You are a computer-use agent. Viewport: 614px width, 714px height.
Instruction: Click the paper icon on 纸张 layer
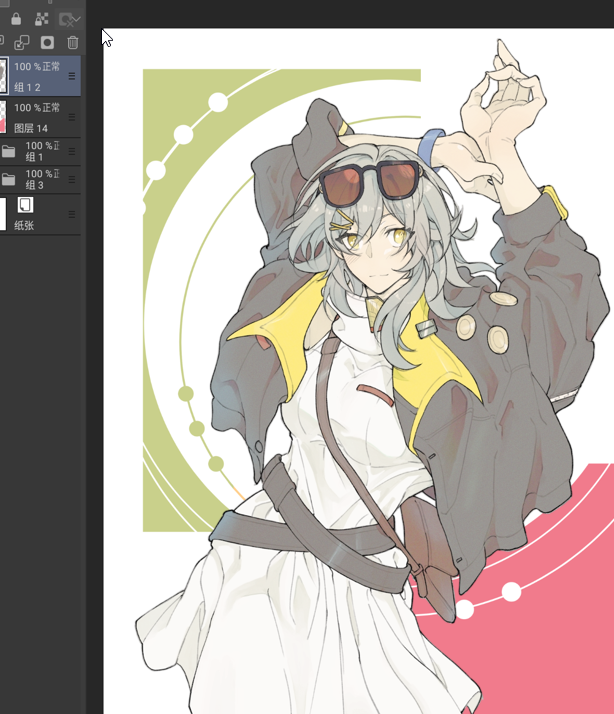pyautogui.click(x=25, y=205)
